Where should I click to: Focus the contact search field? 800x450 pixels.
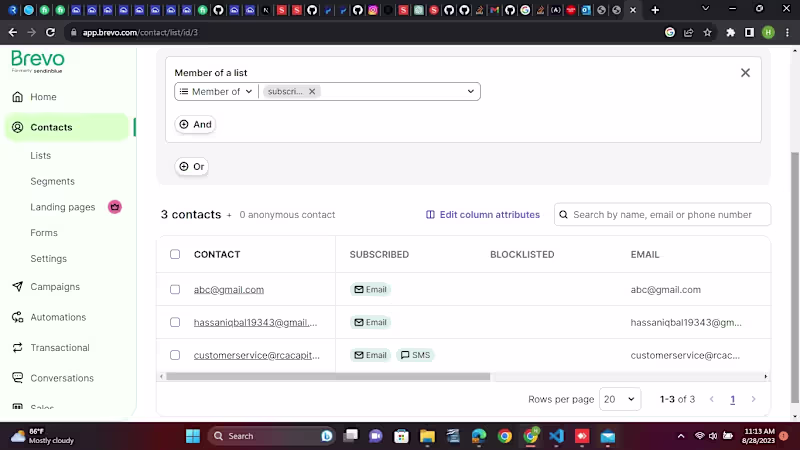(662, 215)
